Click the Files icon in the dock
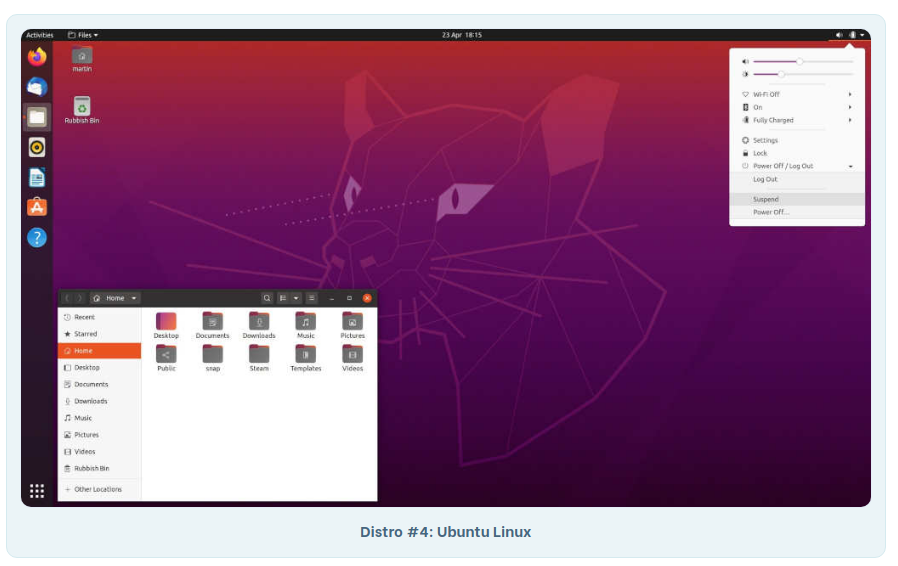This screenshot has height=566, width=898. 37,117
